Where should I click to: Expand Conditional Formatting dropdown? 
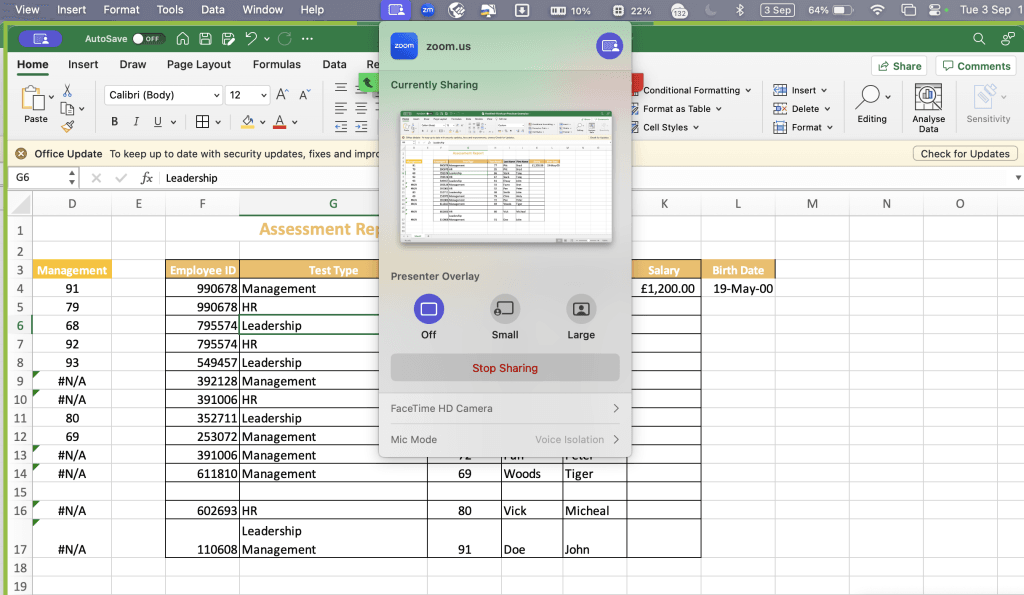coord(748,90)
